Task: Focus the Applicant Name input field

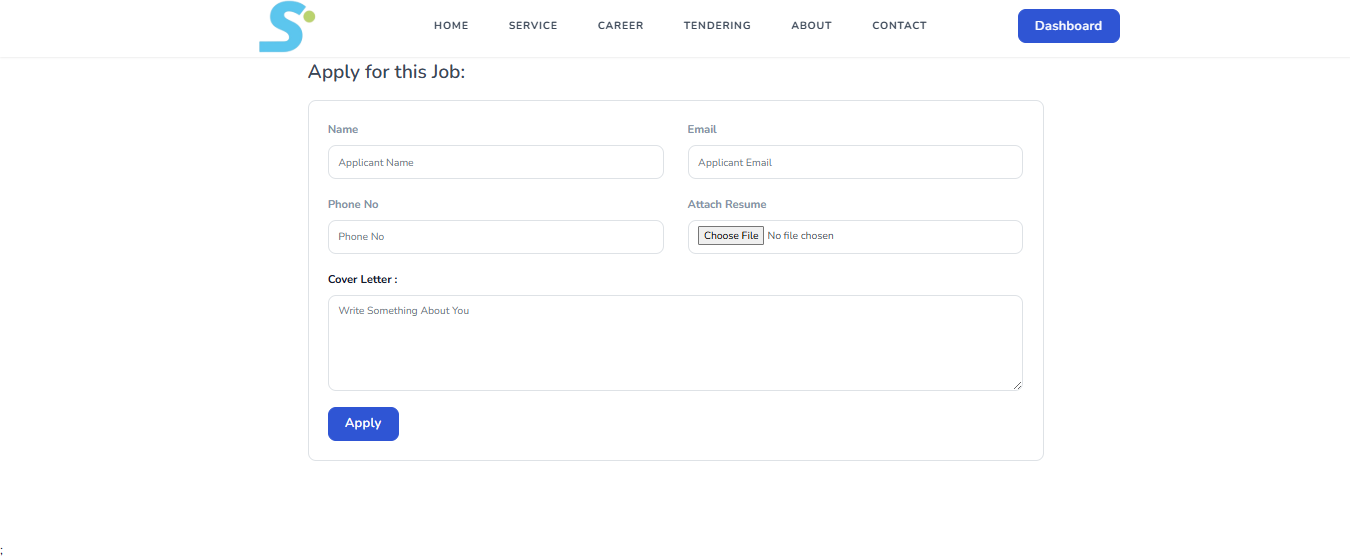Action: (x=495, y=162)
